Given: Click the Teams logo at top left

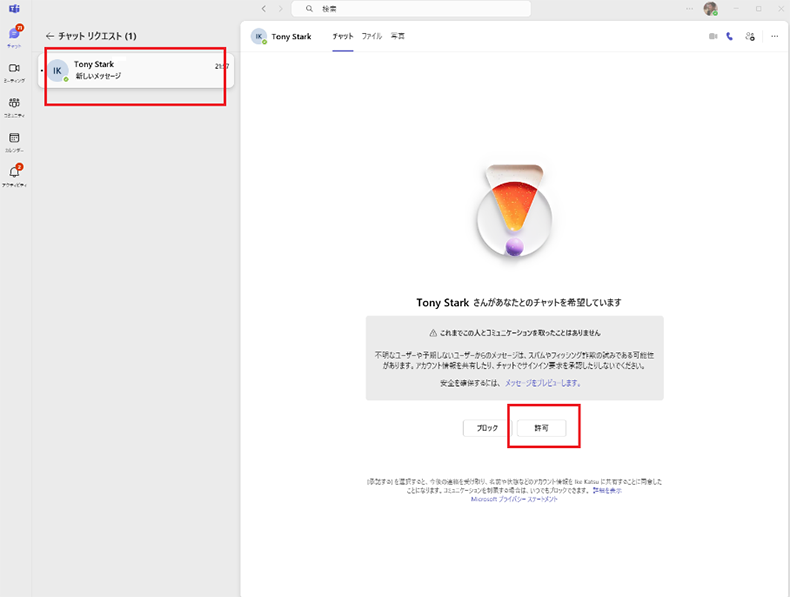Looking at the screenshot, I should coord(14,8).
